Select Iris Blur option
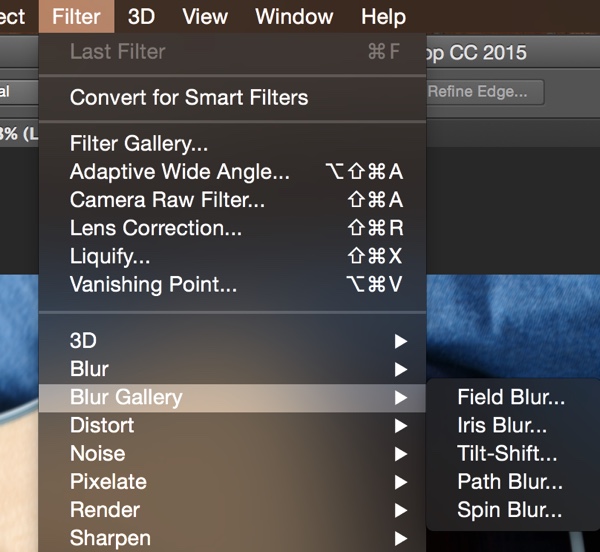 [x=502, y=425]
